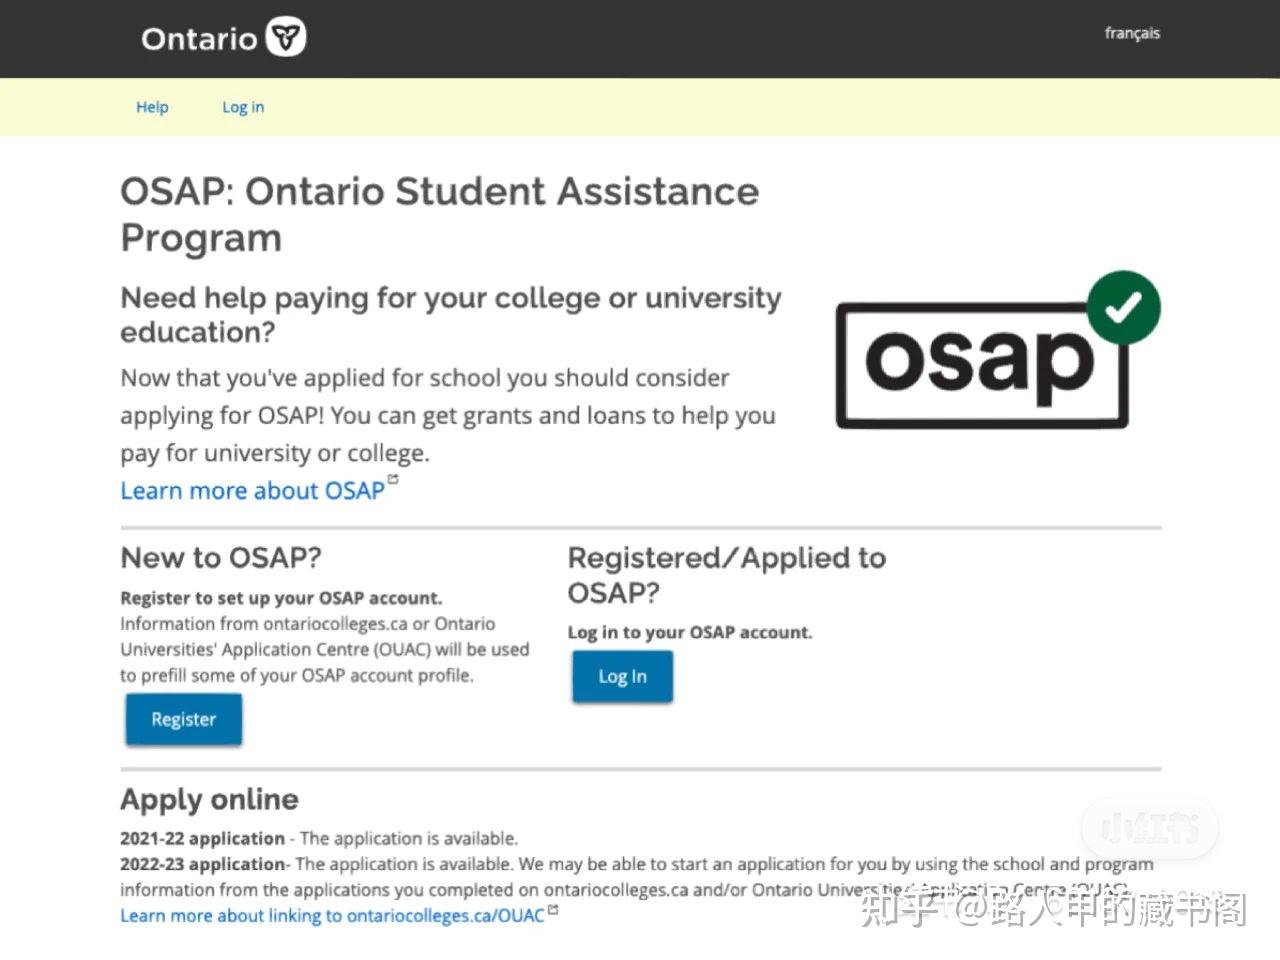Screen dimensions: 1280x960
Task: Open the Learn more about OSAP link
Action: [x=252, y=491]
